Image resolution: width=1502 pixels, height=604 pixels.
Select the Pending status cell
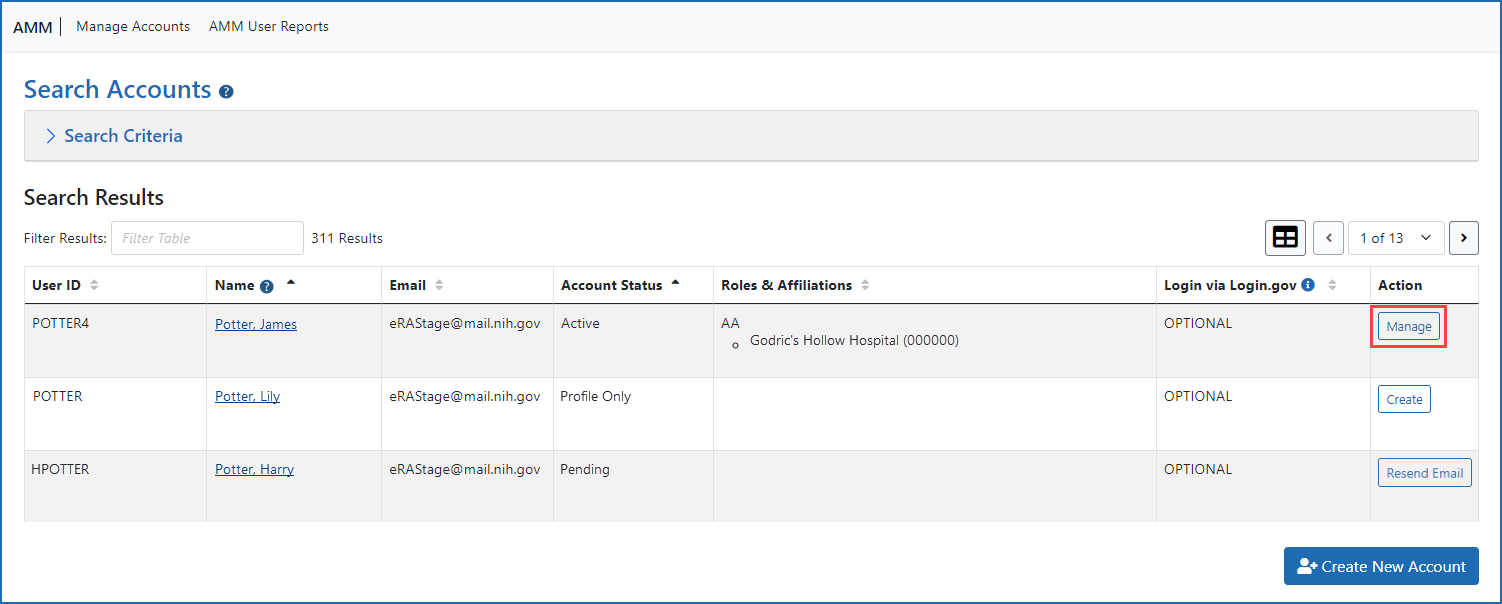click(585, 470)
